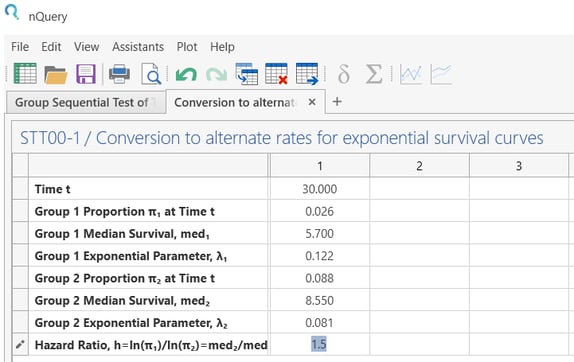This screenshot has width=574, height=362.
Task: Click 'Group 1 Exponential Parameter, λ₁' label
Action: [131, 256]
